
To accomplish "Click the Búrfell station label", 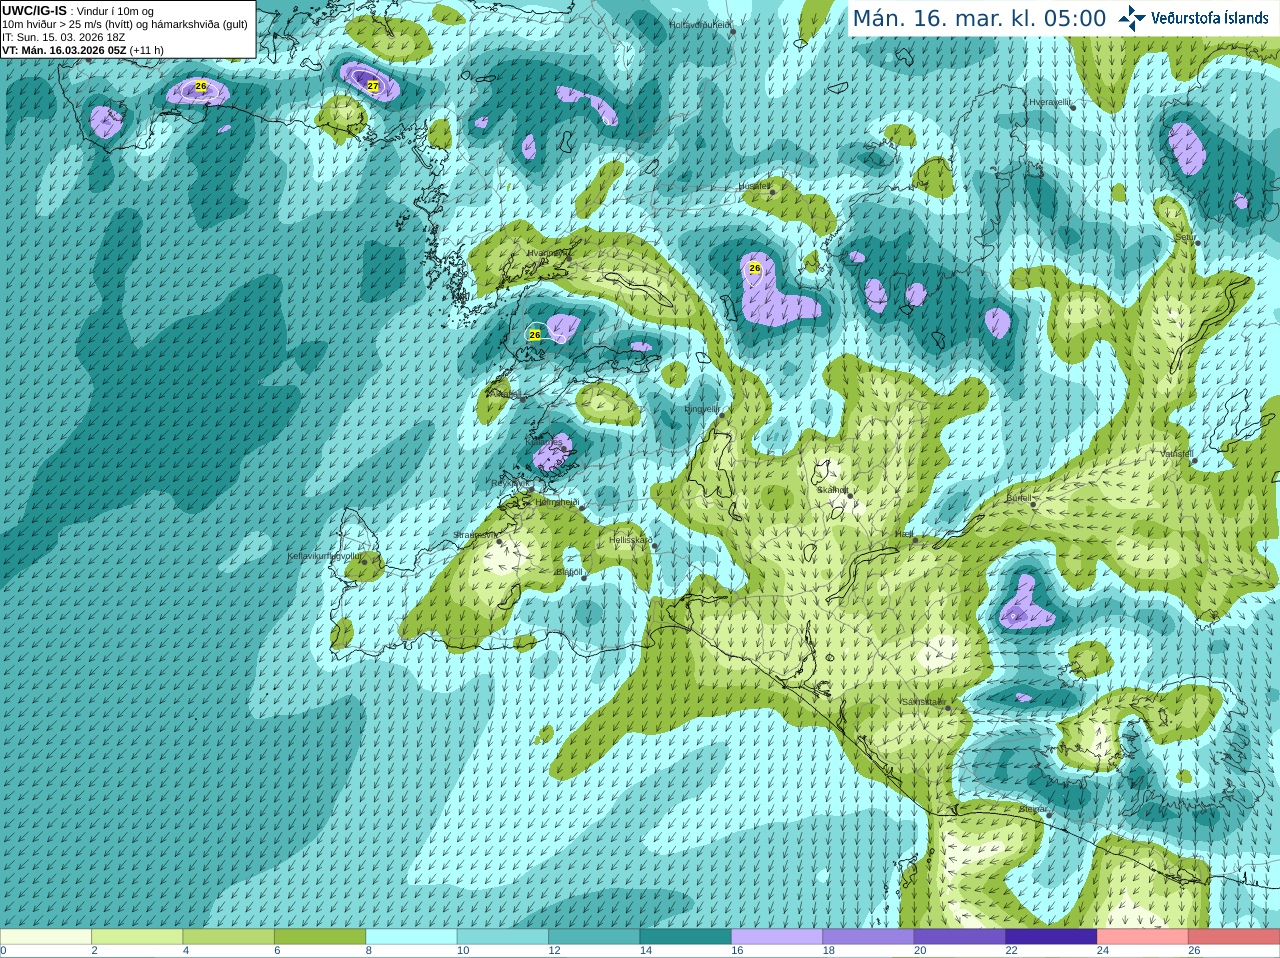I will [x=1018, y=498].
